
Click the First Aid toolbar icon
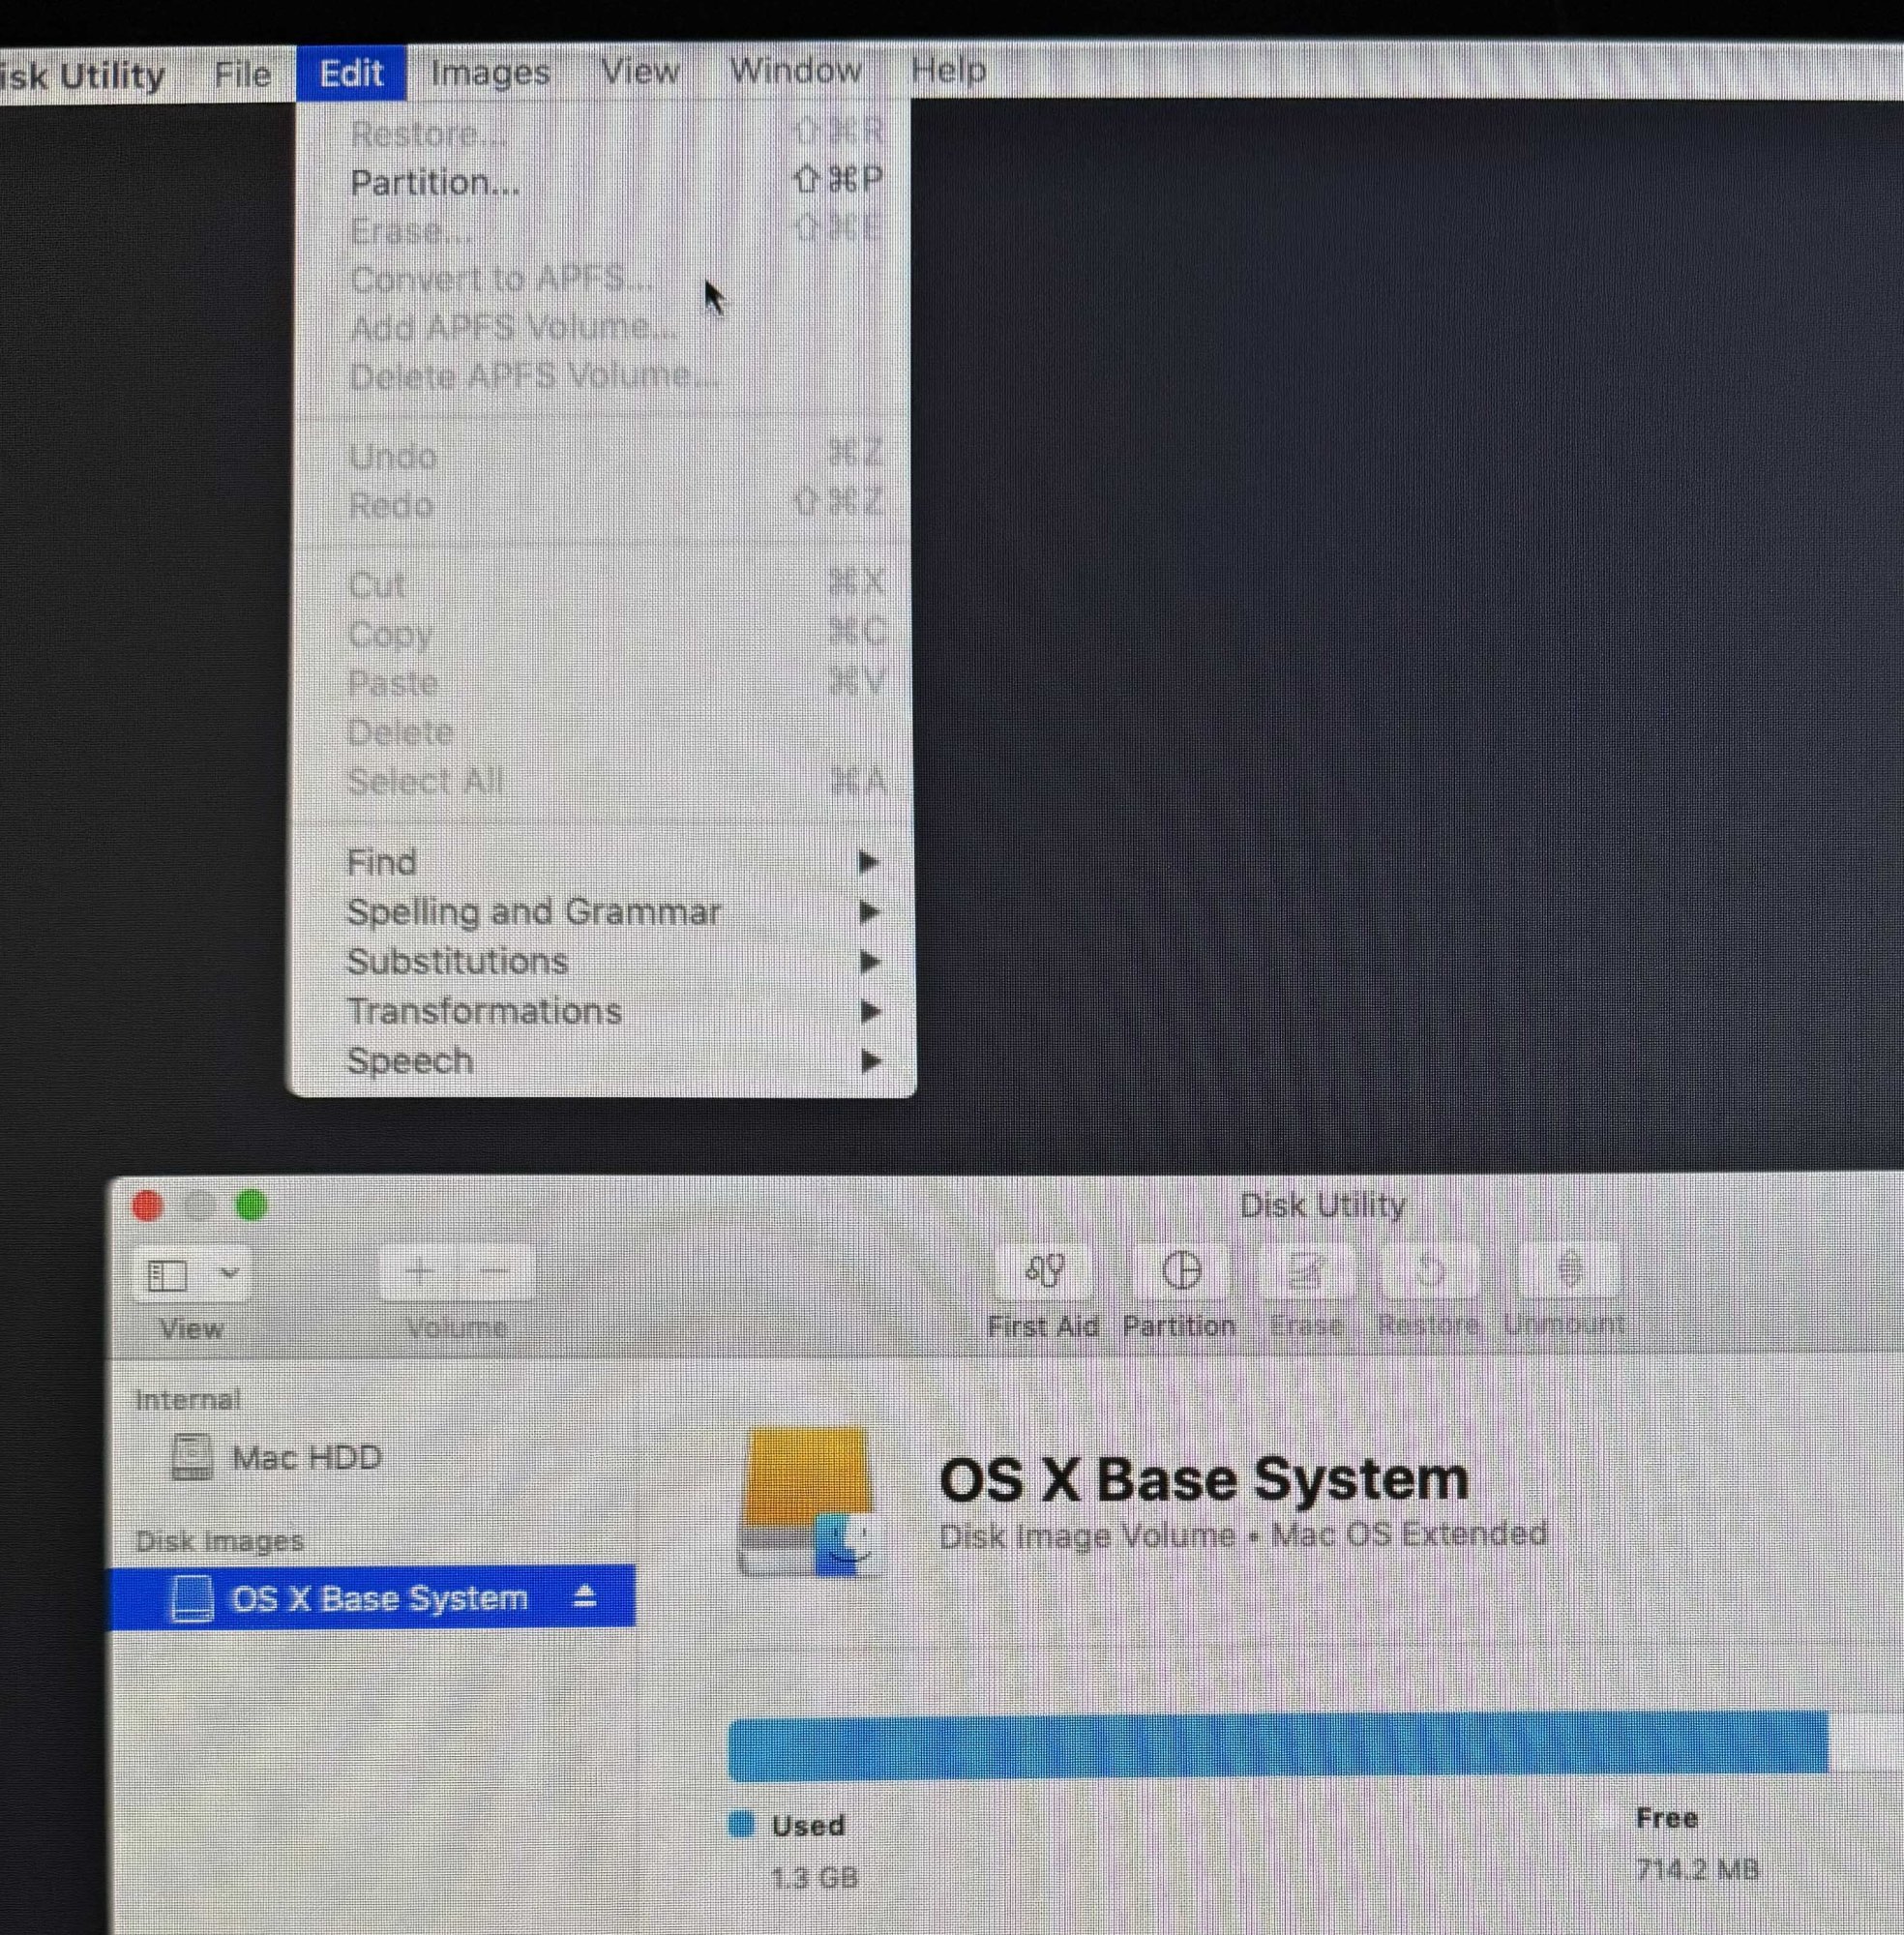[1044, 1272]
